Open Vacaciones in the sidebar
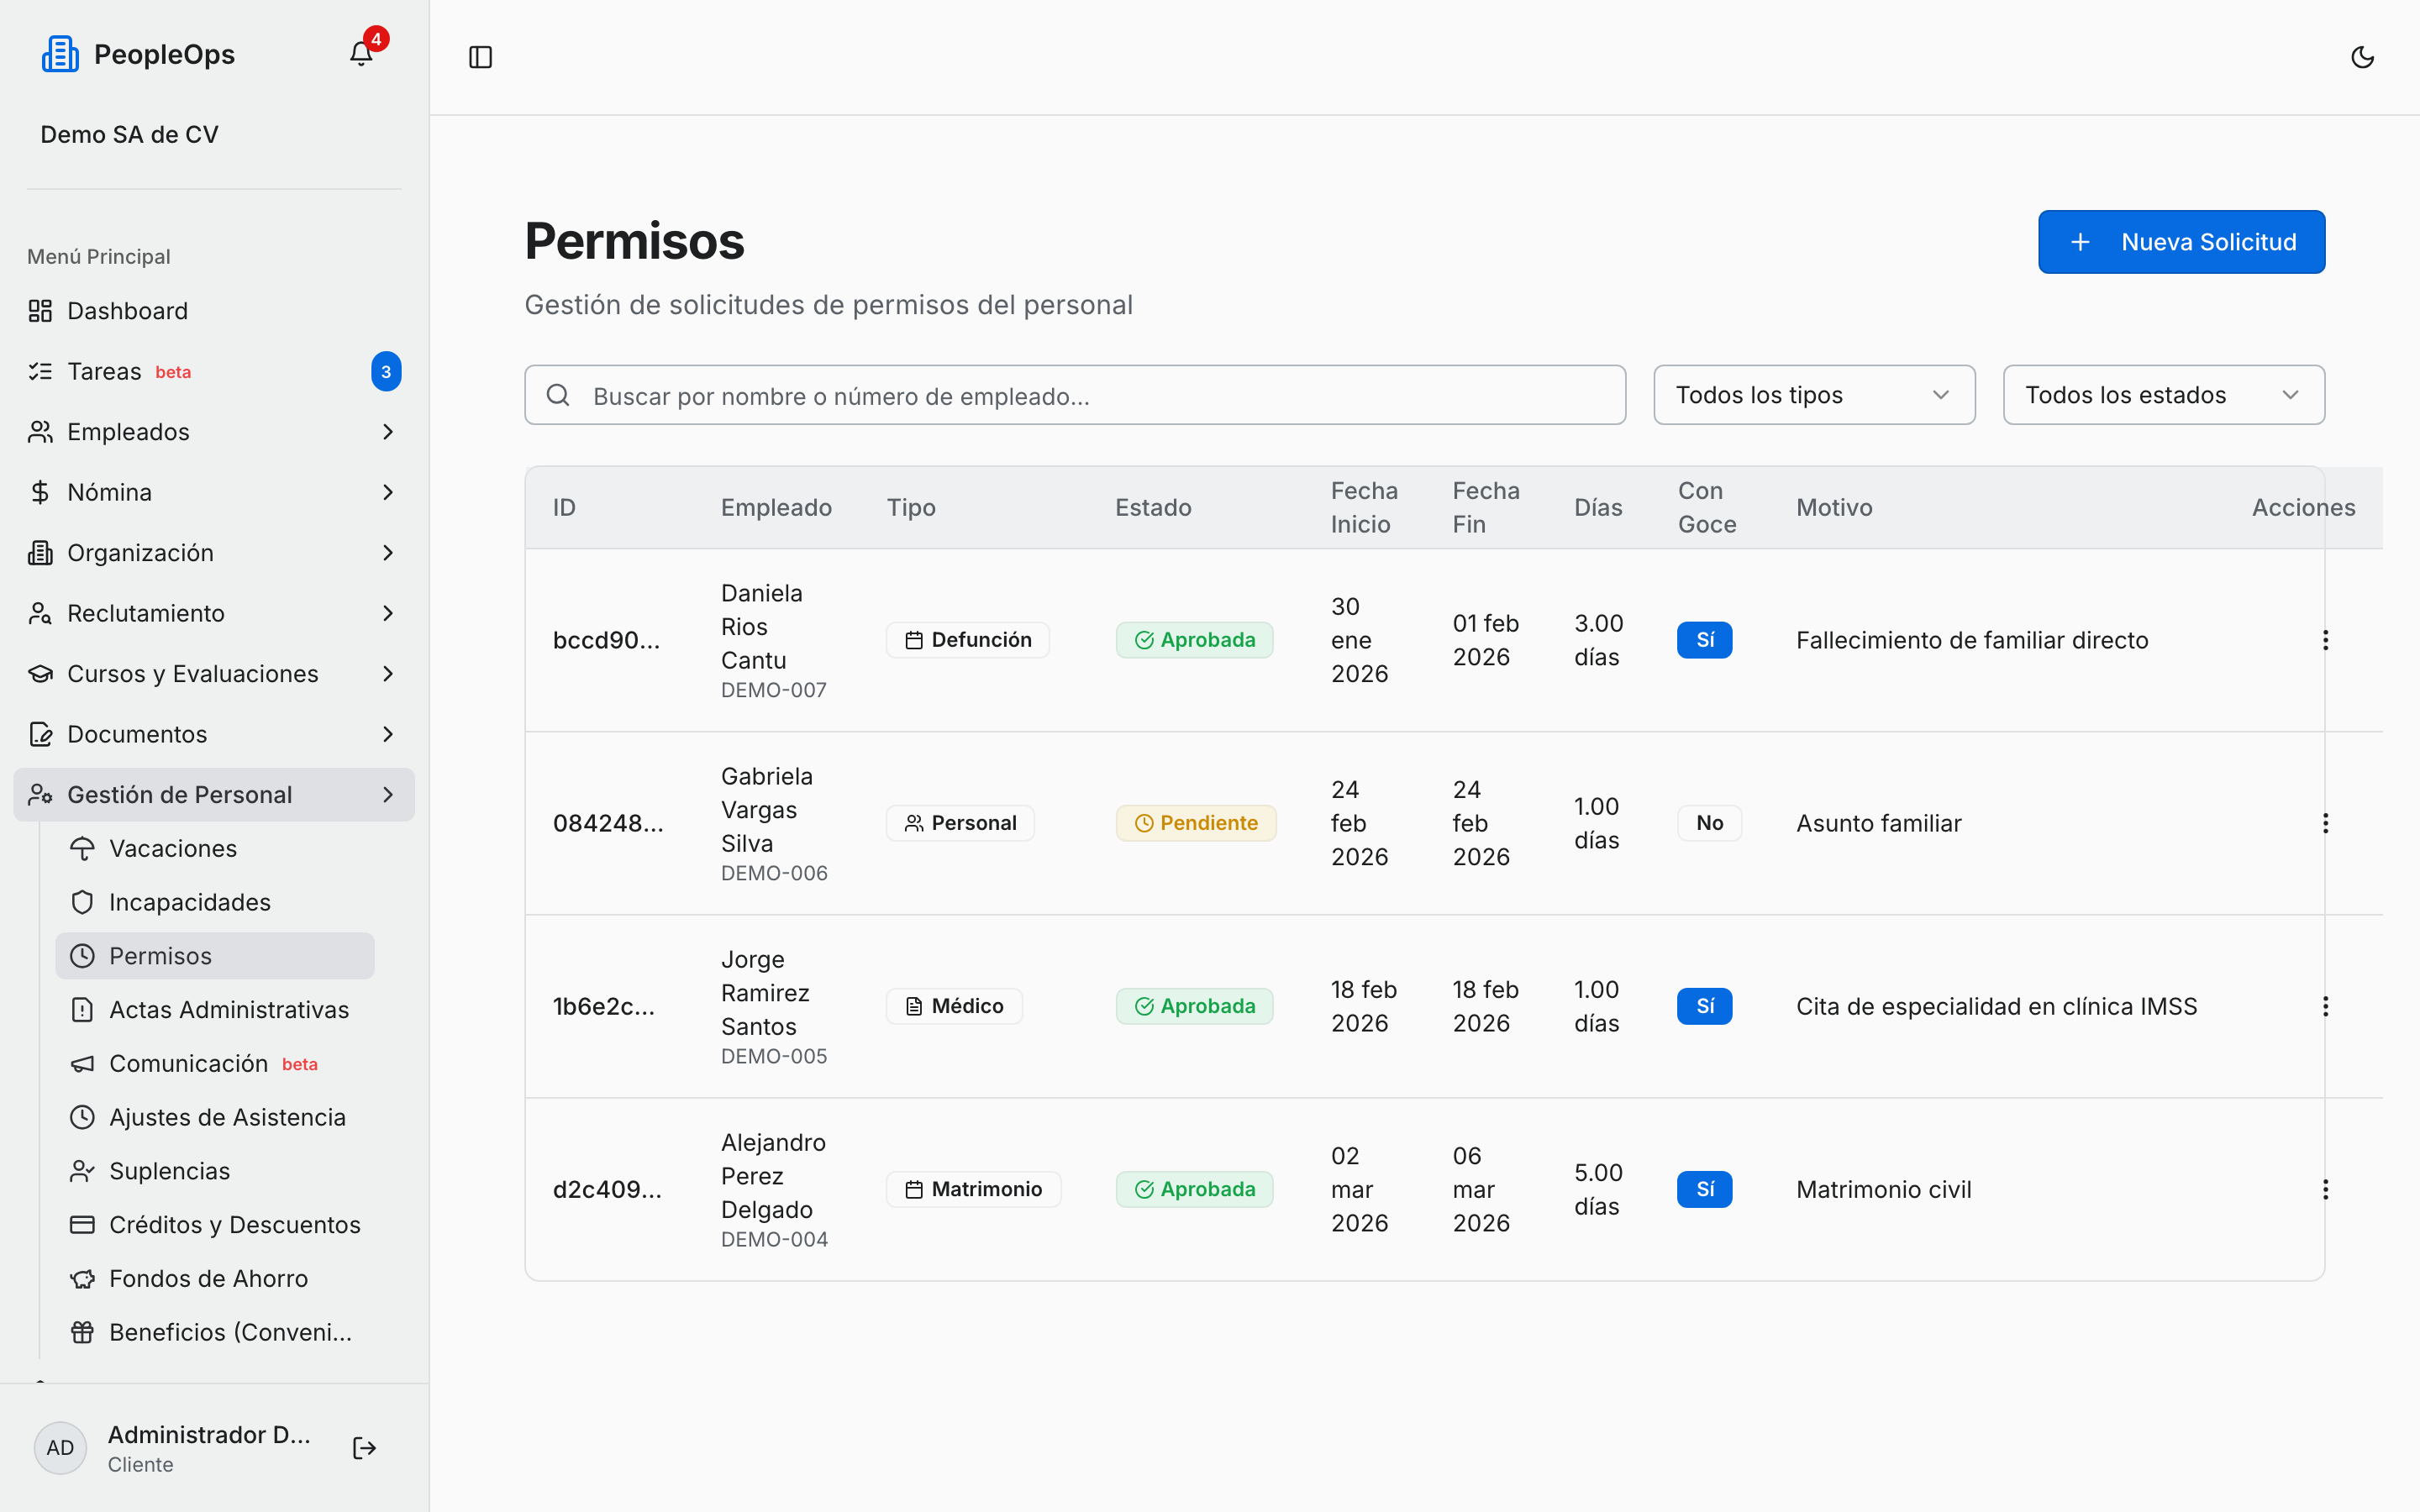The width and height of the screenshot is (2420, 1512). pos(215,848)
